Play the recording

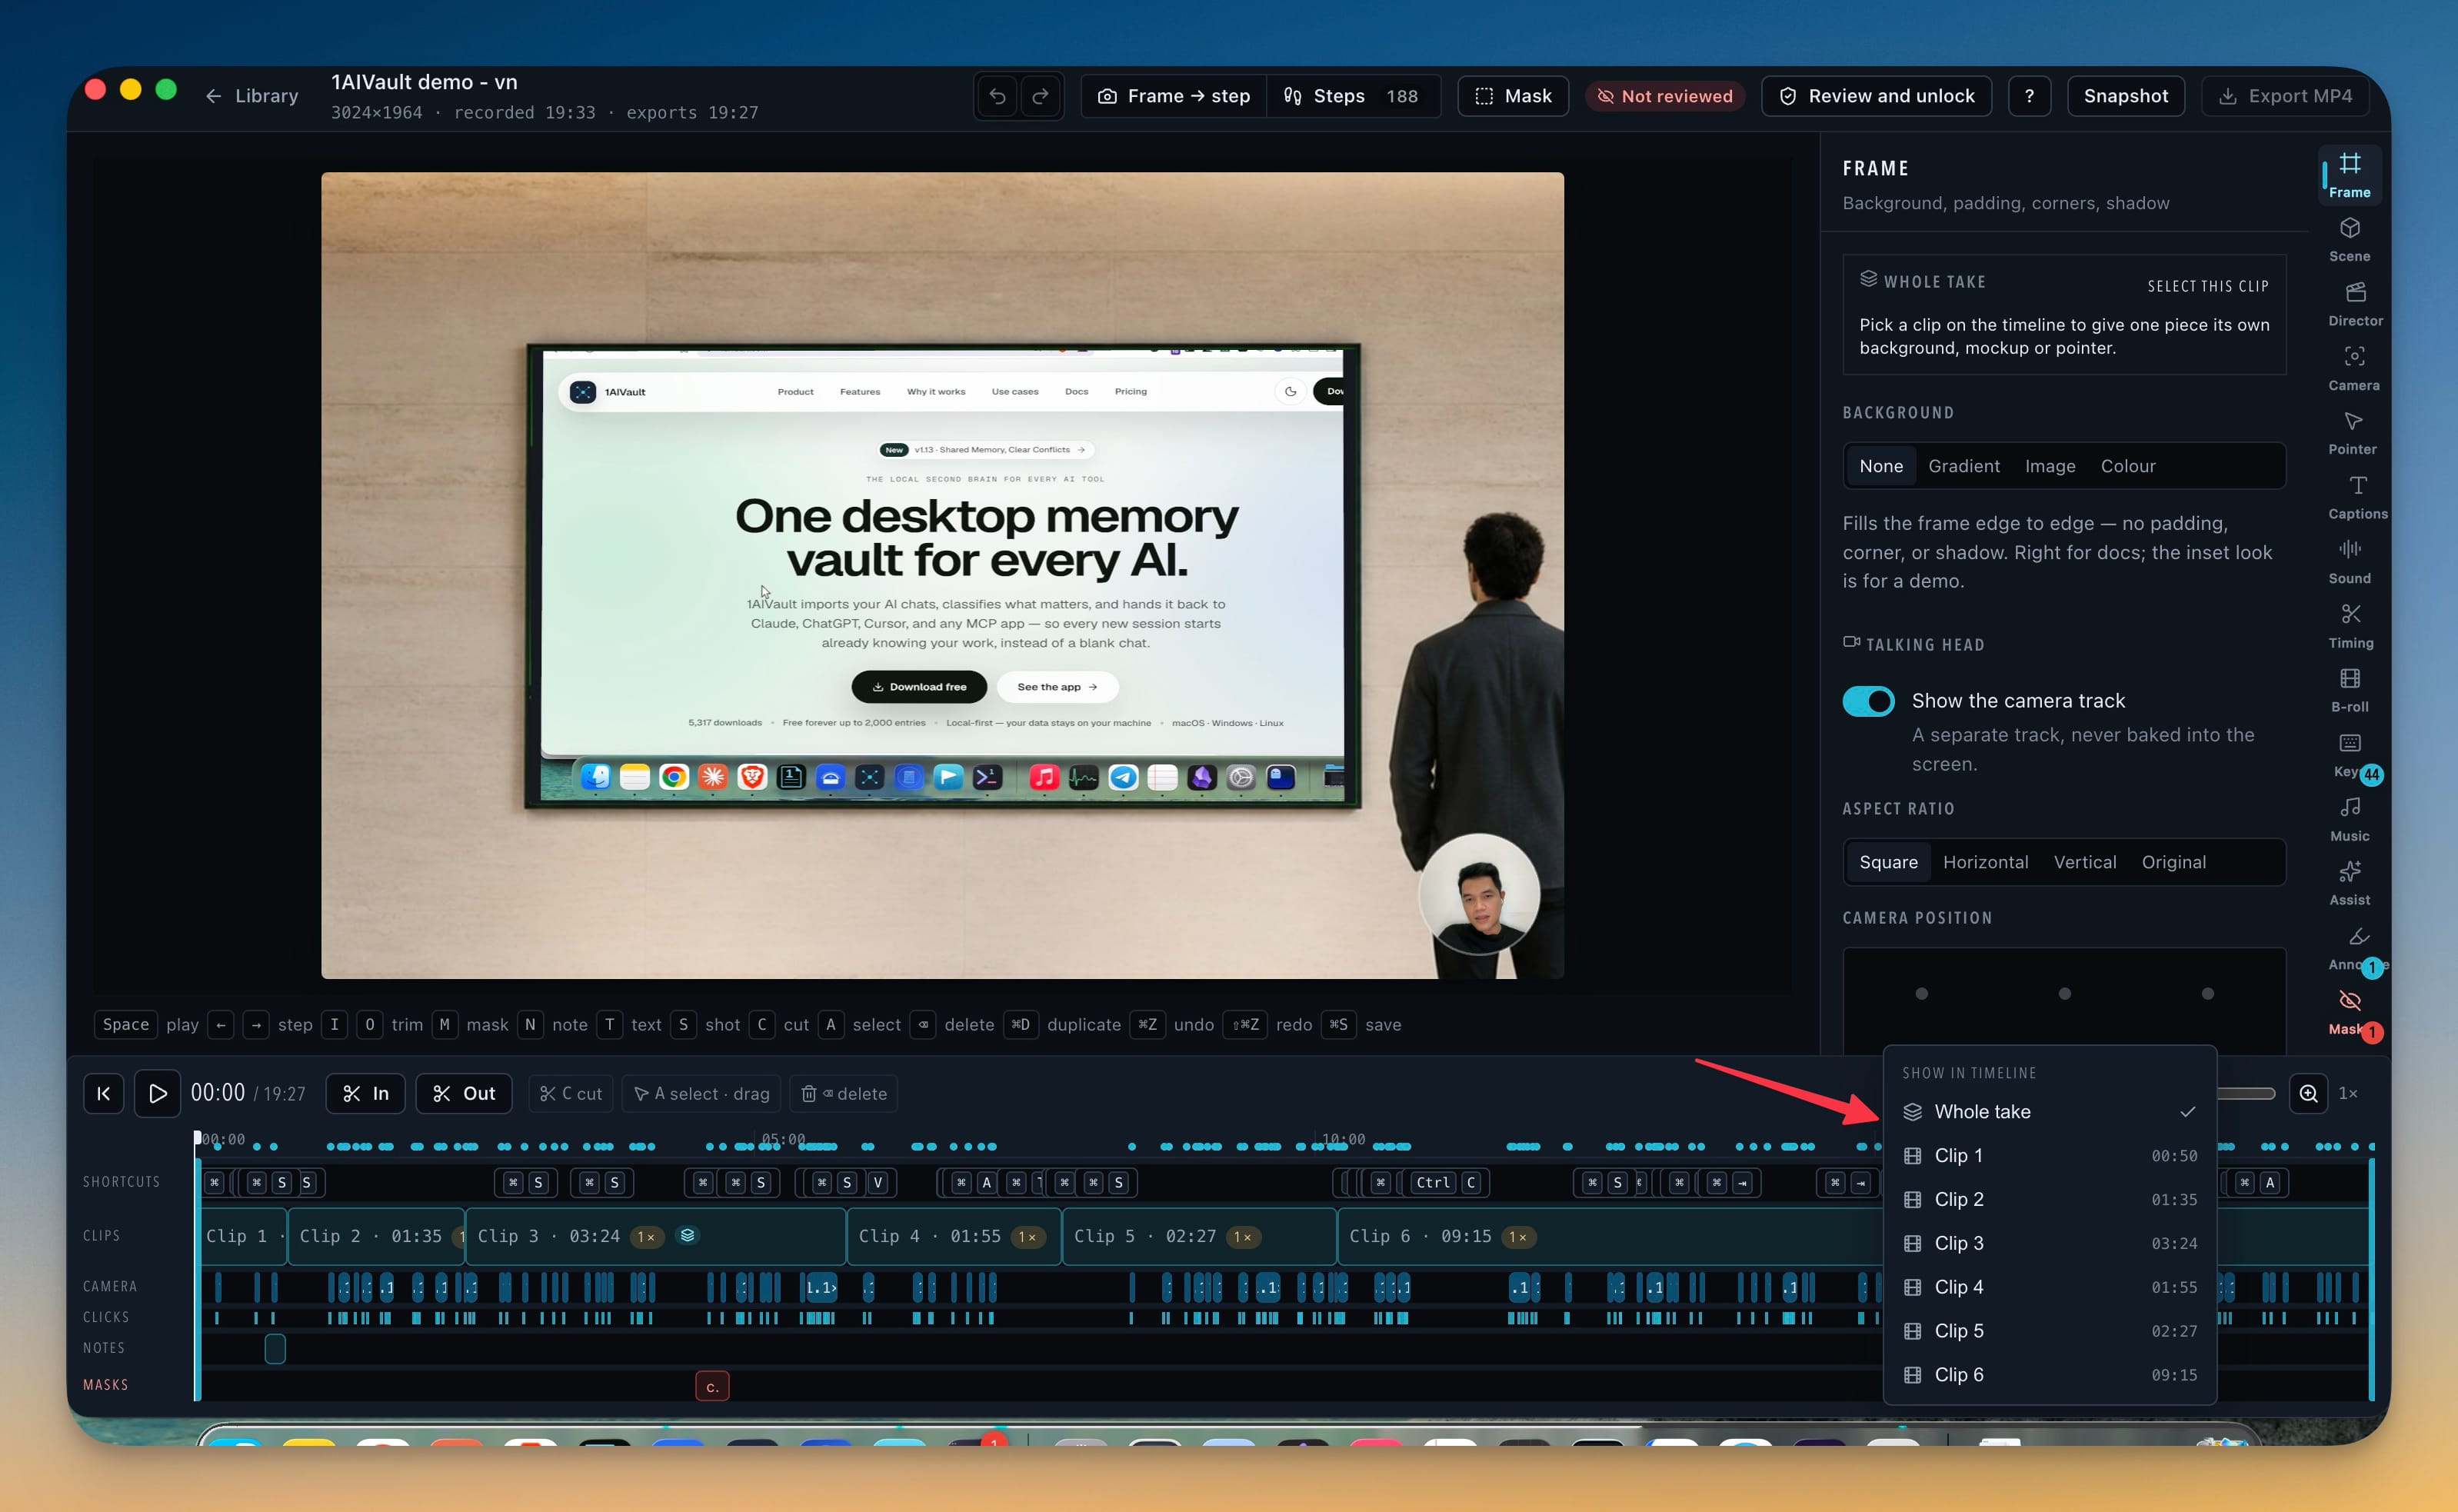[x=157, y=1093]
